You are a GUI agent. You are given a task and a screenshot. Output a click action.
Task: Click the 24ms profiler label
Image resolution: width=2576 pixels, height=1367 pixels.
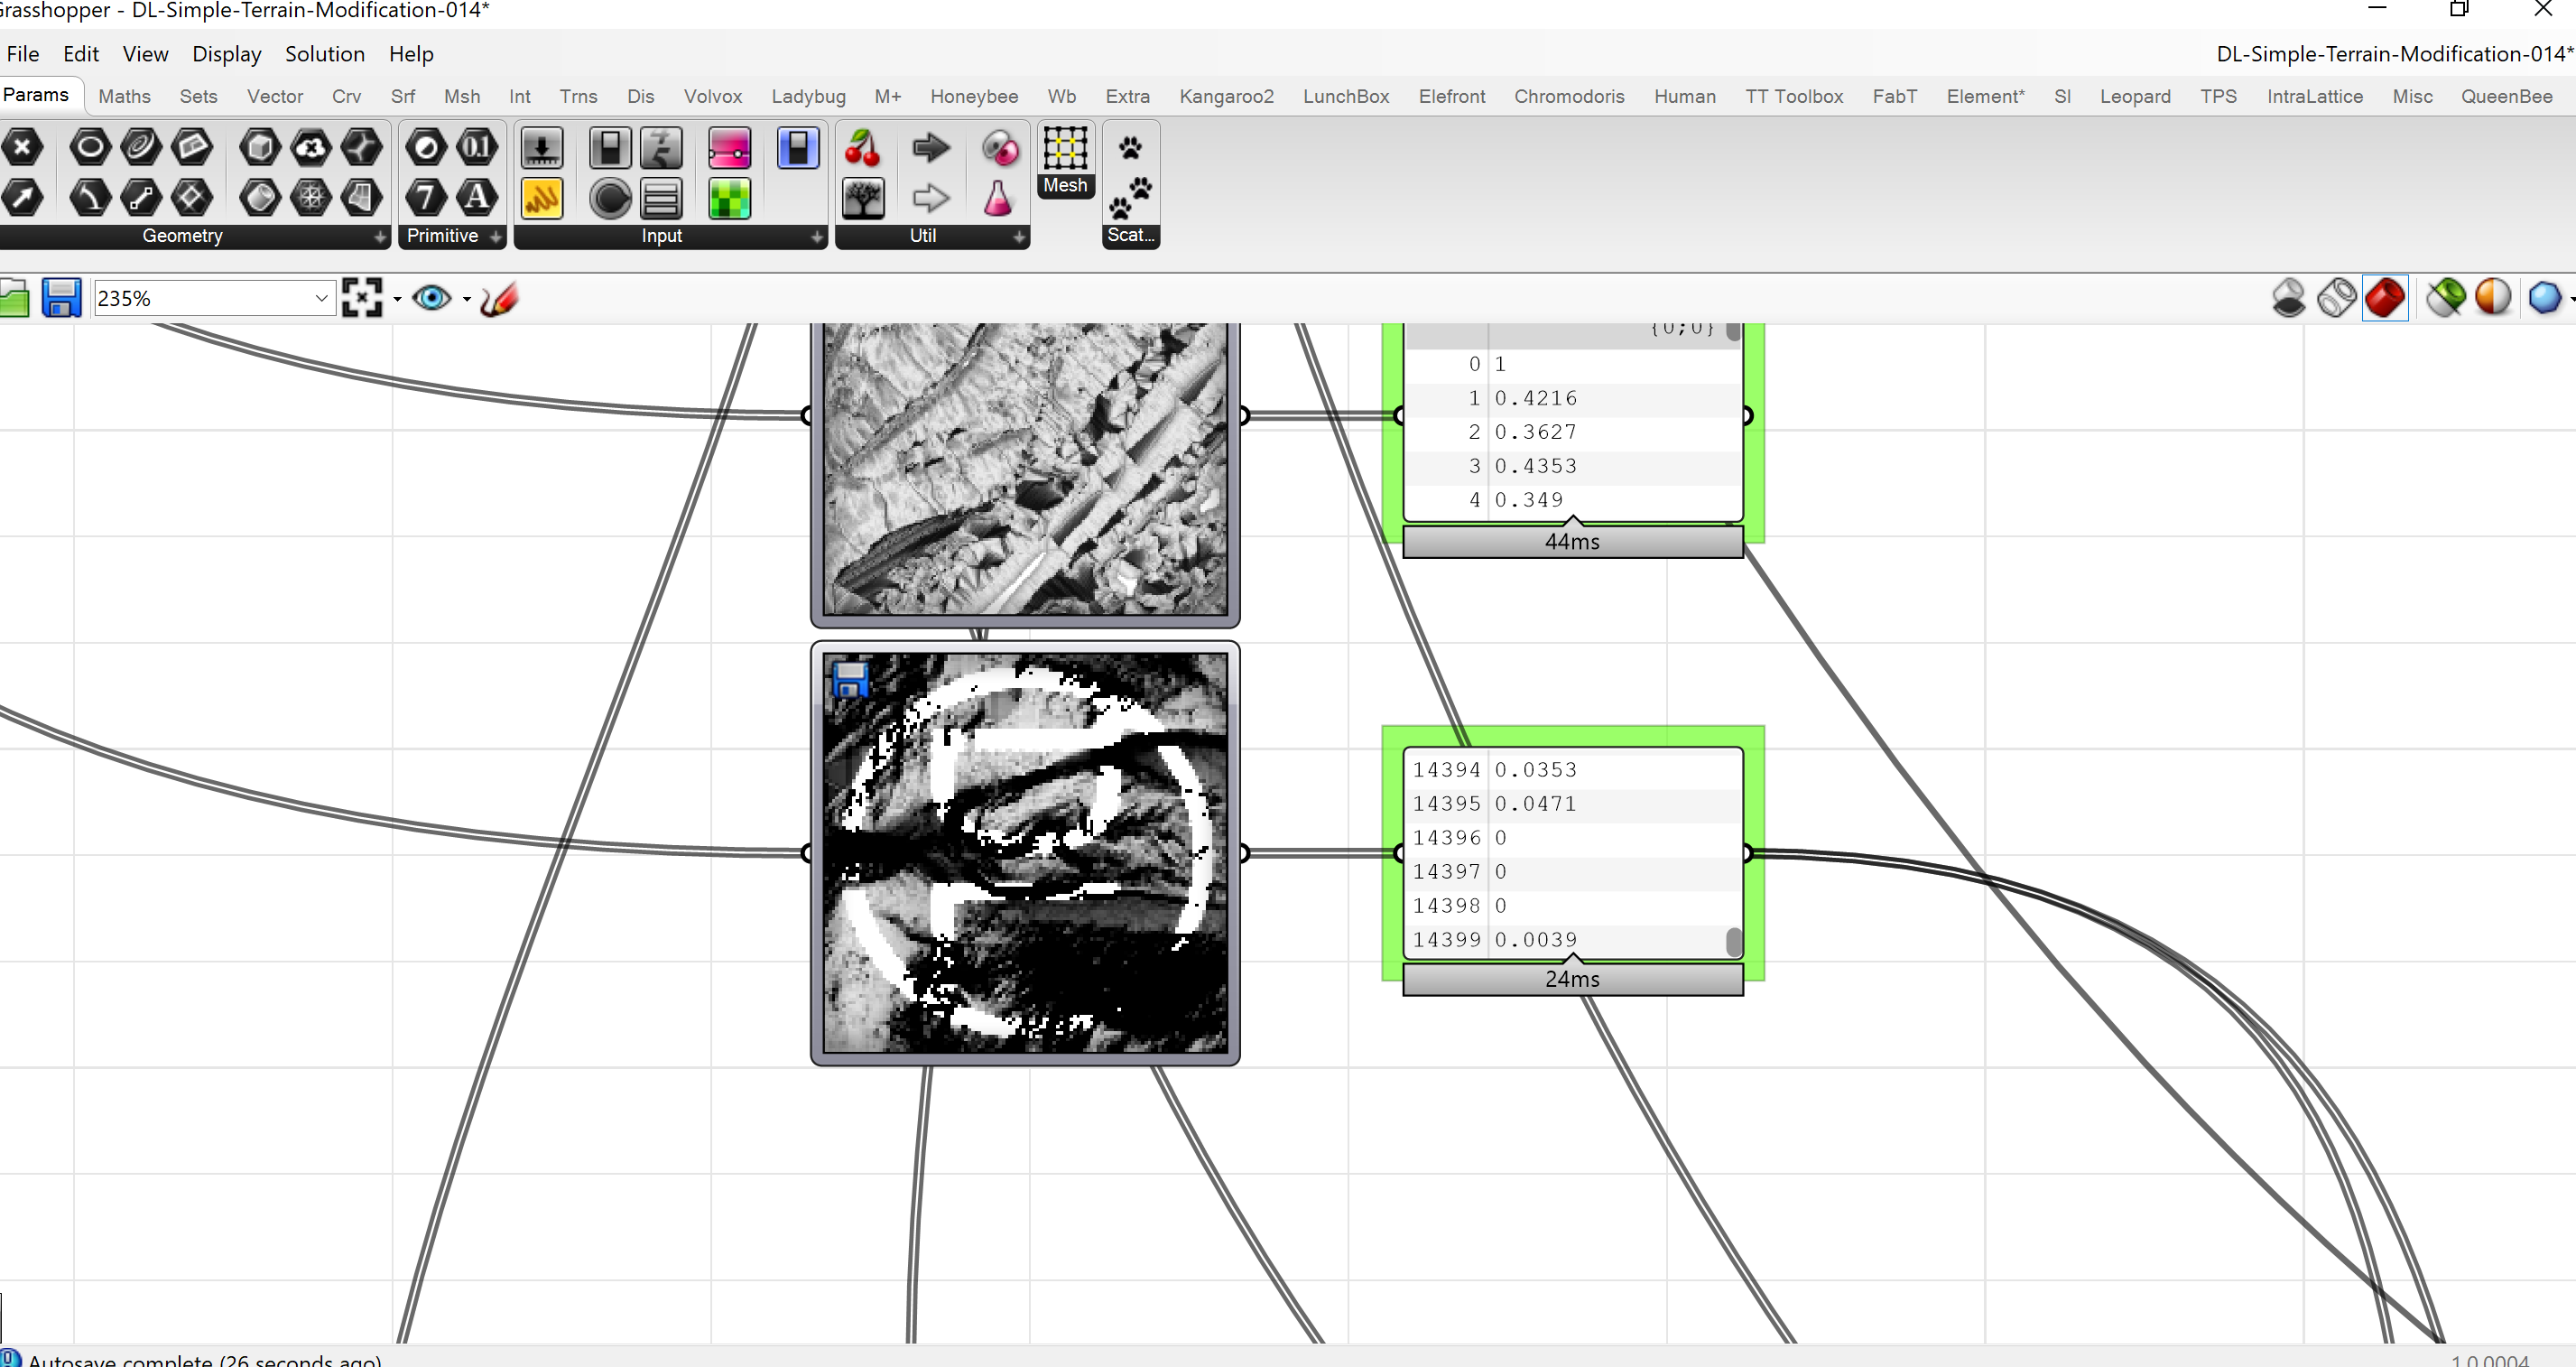tap(1572, 979)
